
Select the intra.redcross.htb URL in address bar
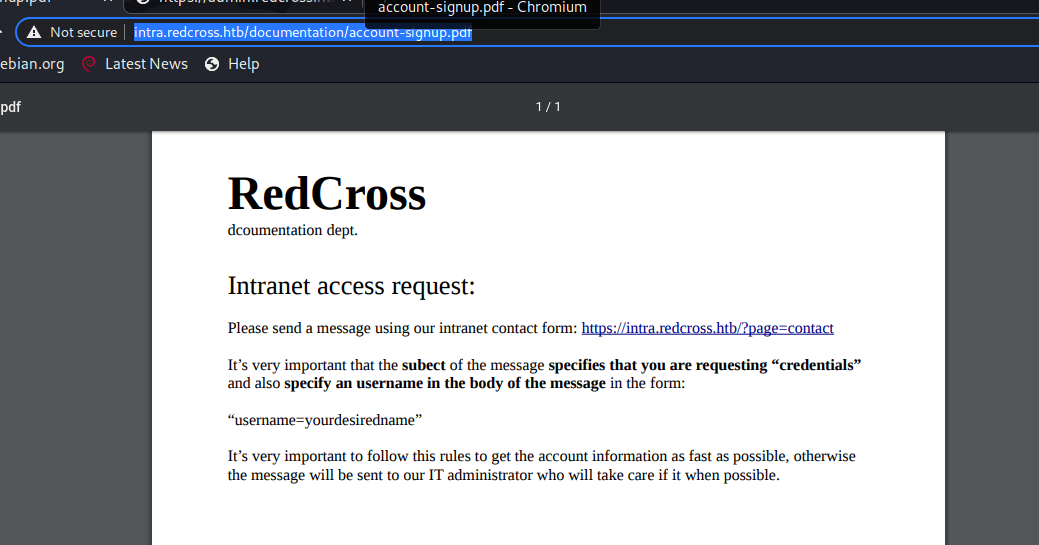(x=303, y=32)
